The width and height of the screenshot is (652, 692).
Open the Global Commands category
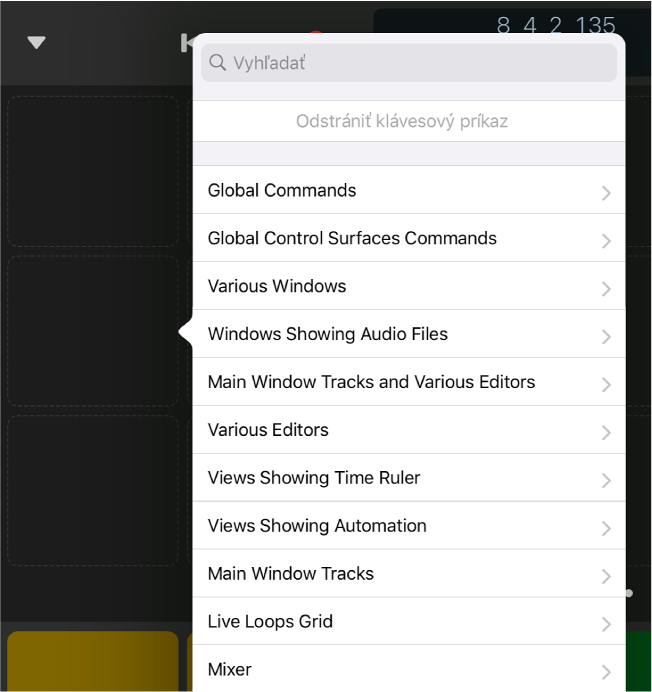click(282, 190)
